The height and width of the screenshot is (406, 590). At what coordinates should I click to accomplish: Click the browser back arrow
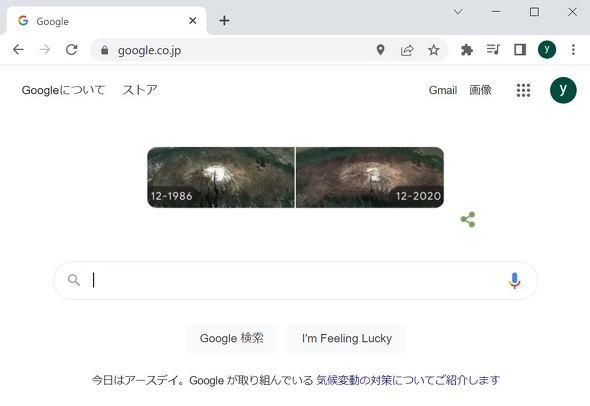point(18,50)
